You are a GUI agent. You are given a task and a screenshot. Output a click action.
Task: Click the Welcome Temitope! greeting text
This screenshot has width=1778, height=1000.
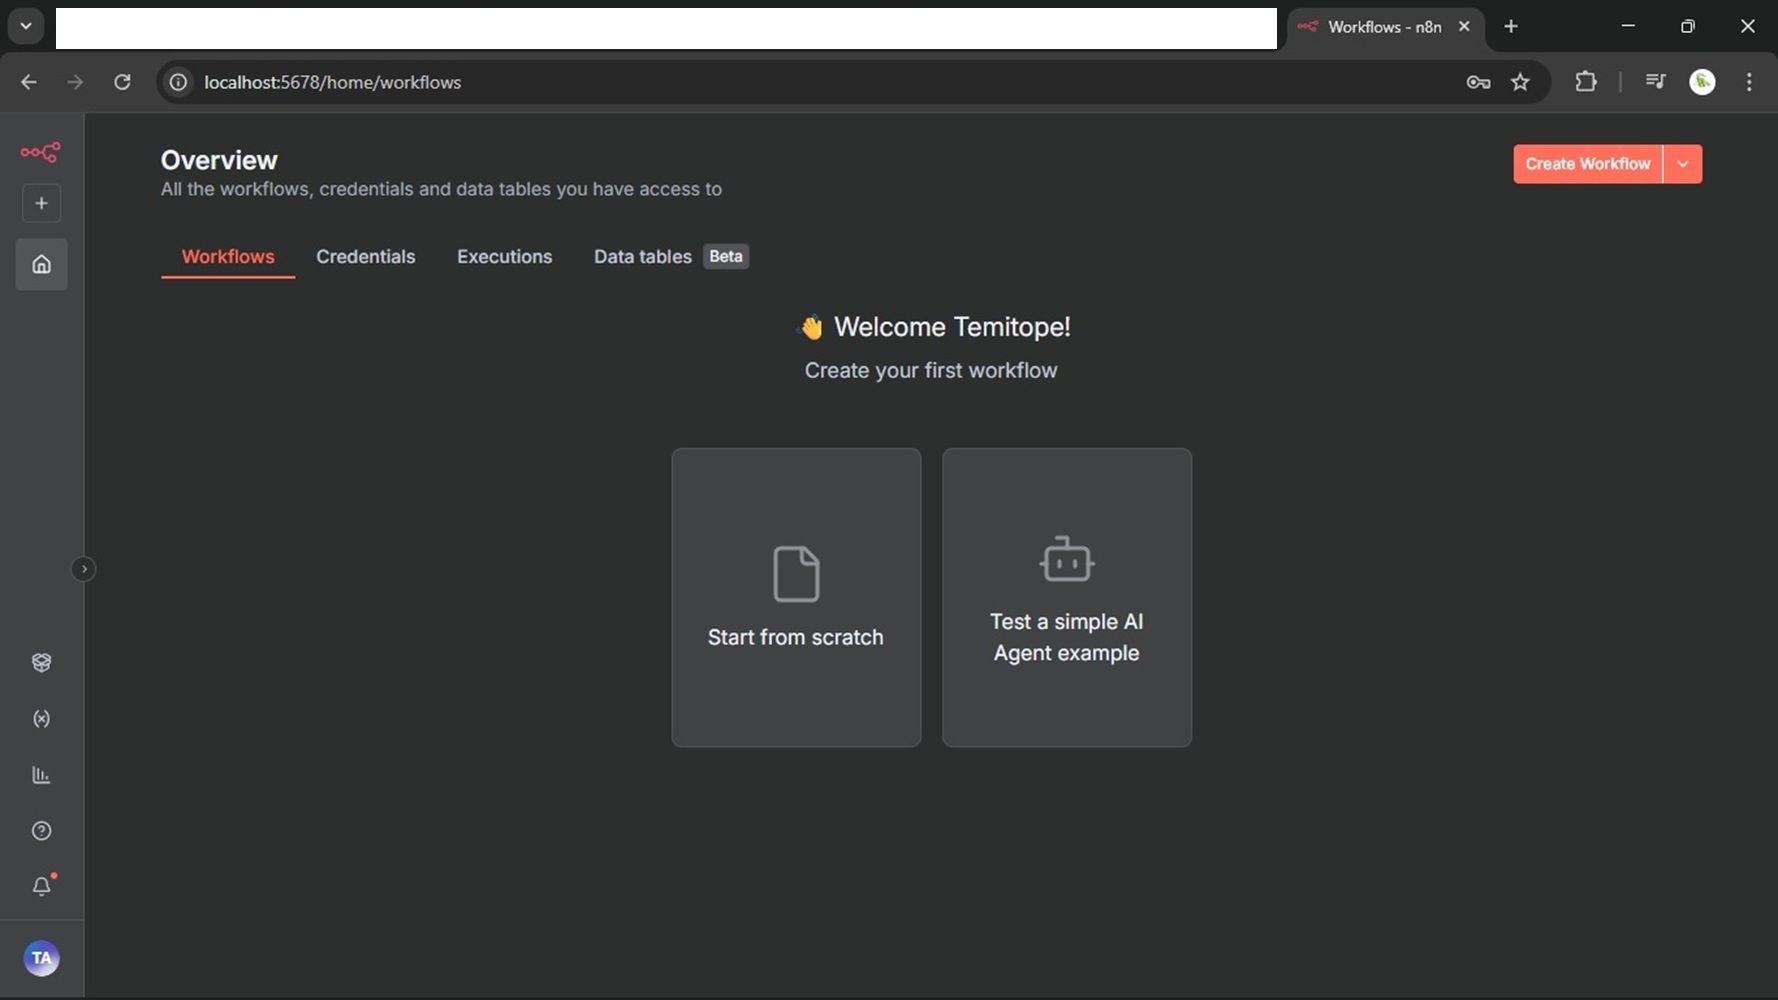952,327
